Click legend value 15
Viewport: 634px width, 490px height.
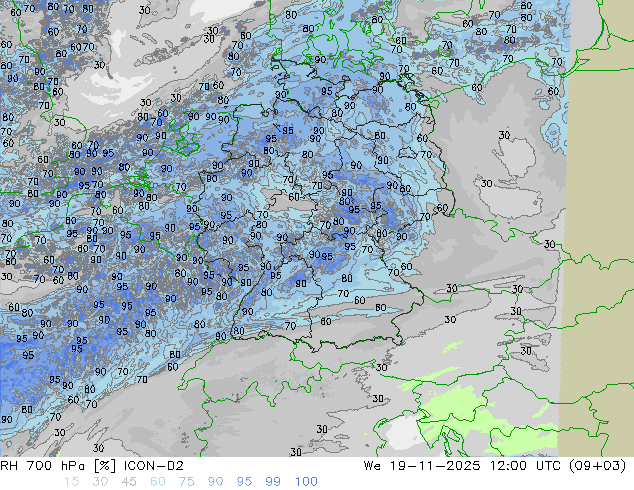click(x=71, y=482)
